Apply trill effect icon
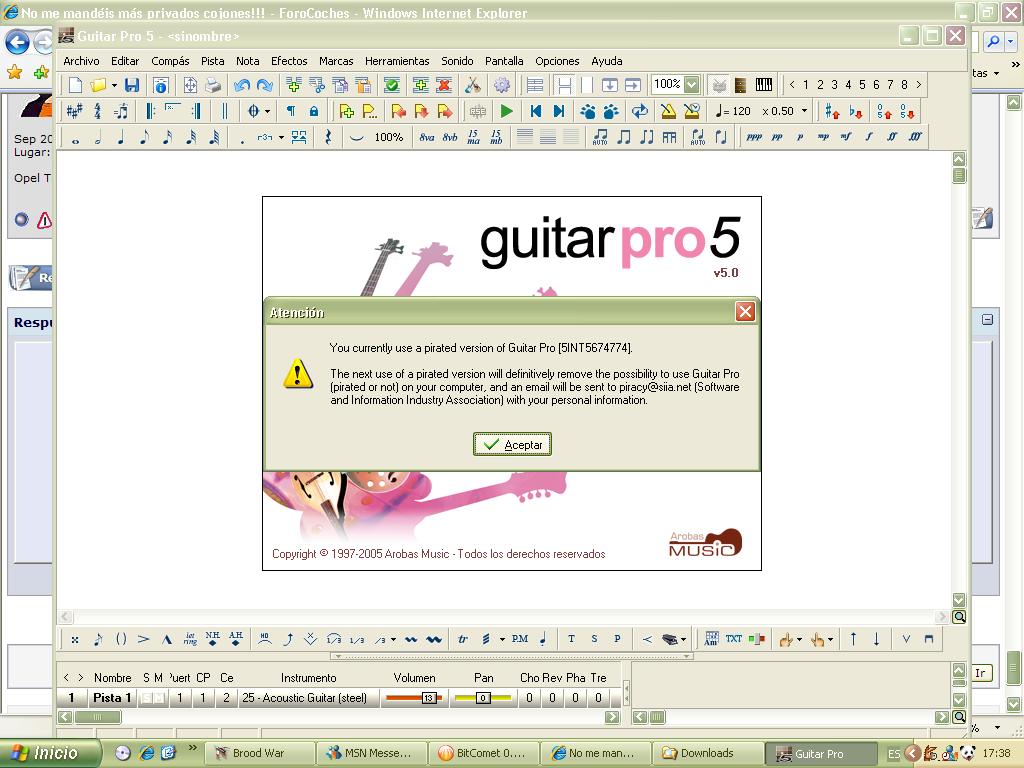This screenshot has width=1024, height=768. click(463, 639)
